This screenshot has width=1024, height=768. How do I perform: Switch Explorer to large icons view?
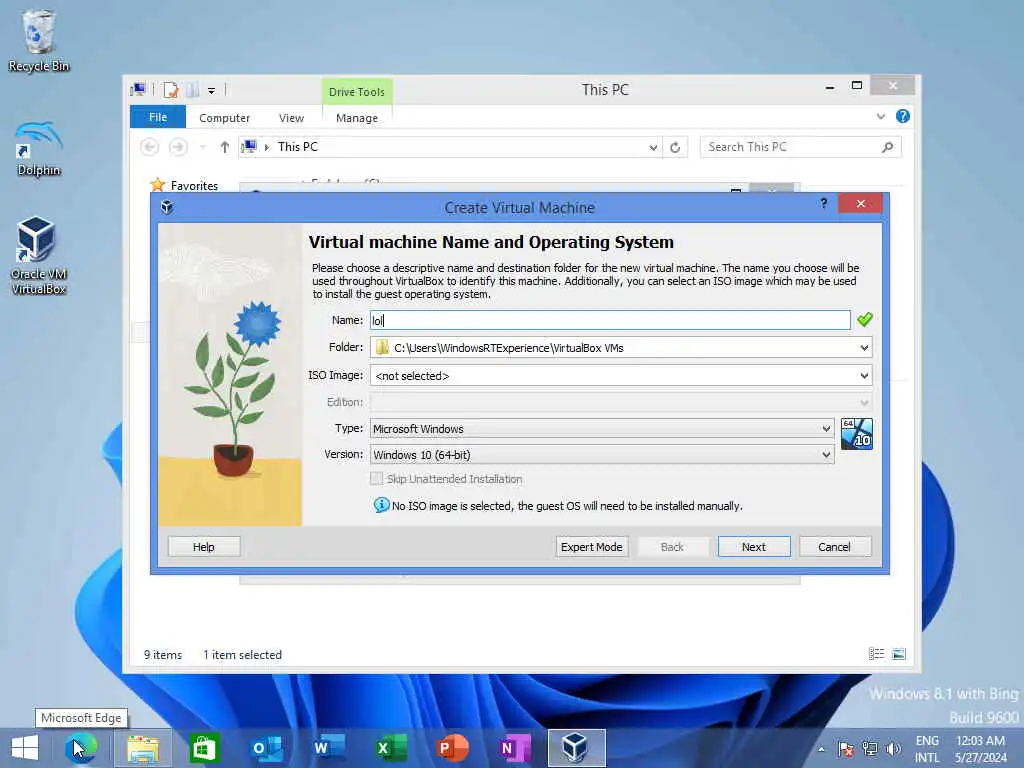tap(899, 654)
